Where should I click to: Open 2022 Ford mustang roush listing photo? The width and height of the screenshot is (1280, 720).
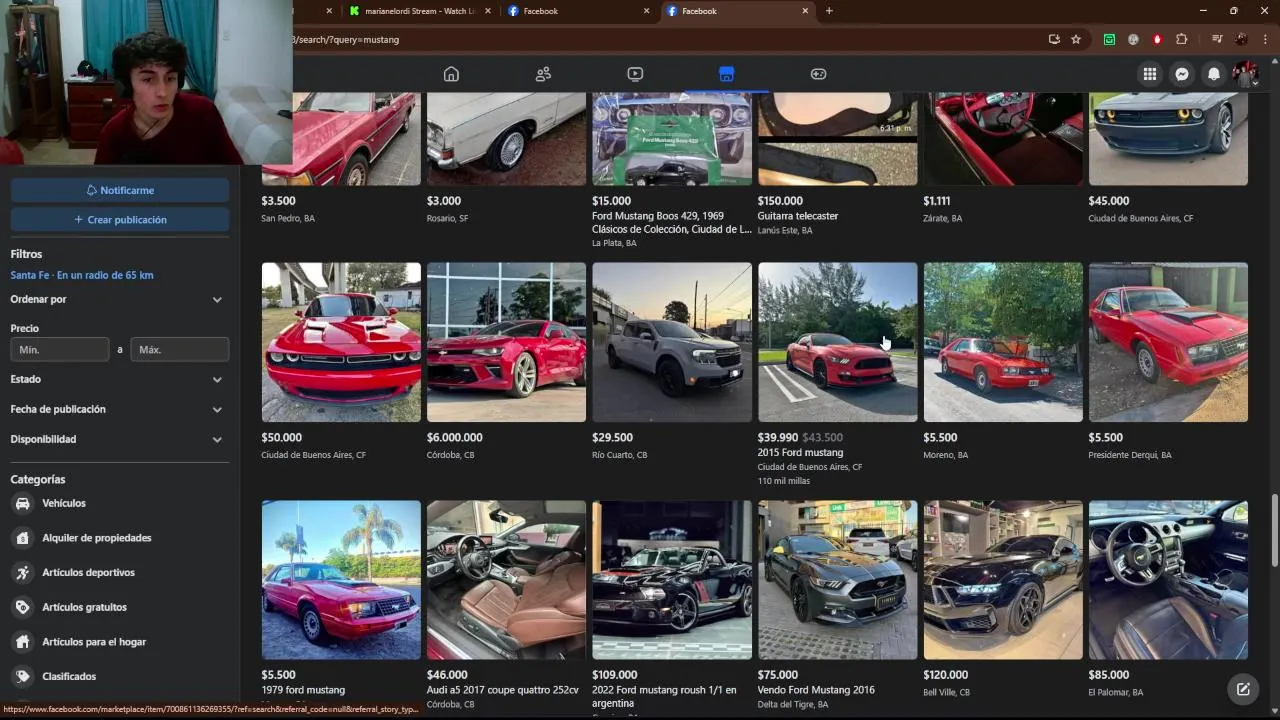(672, 580)
